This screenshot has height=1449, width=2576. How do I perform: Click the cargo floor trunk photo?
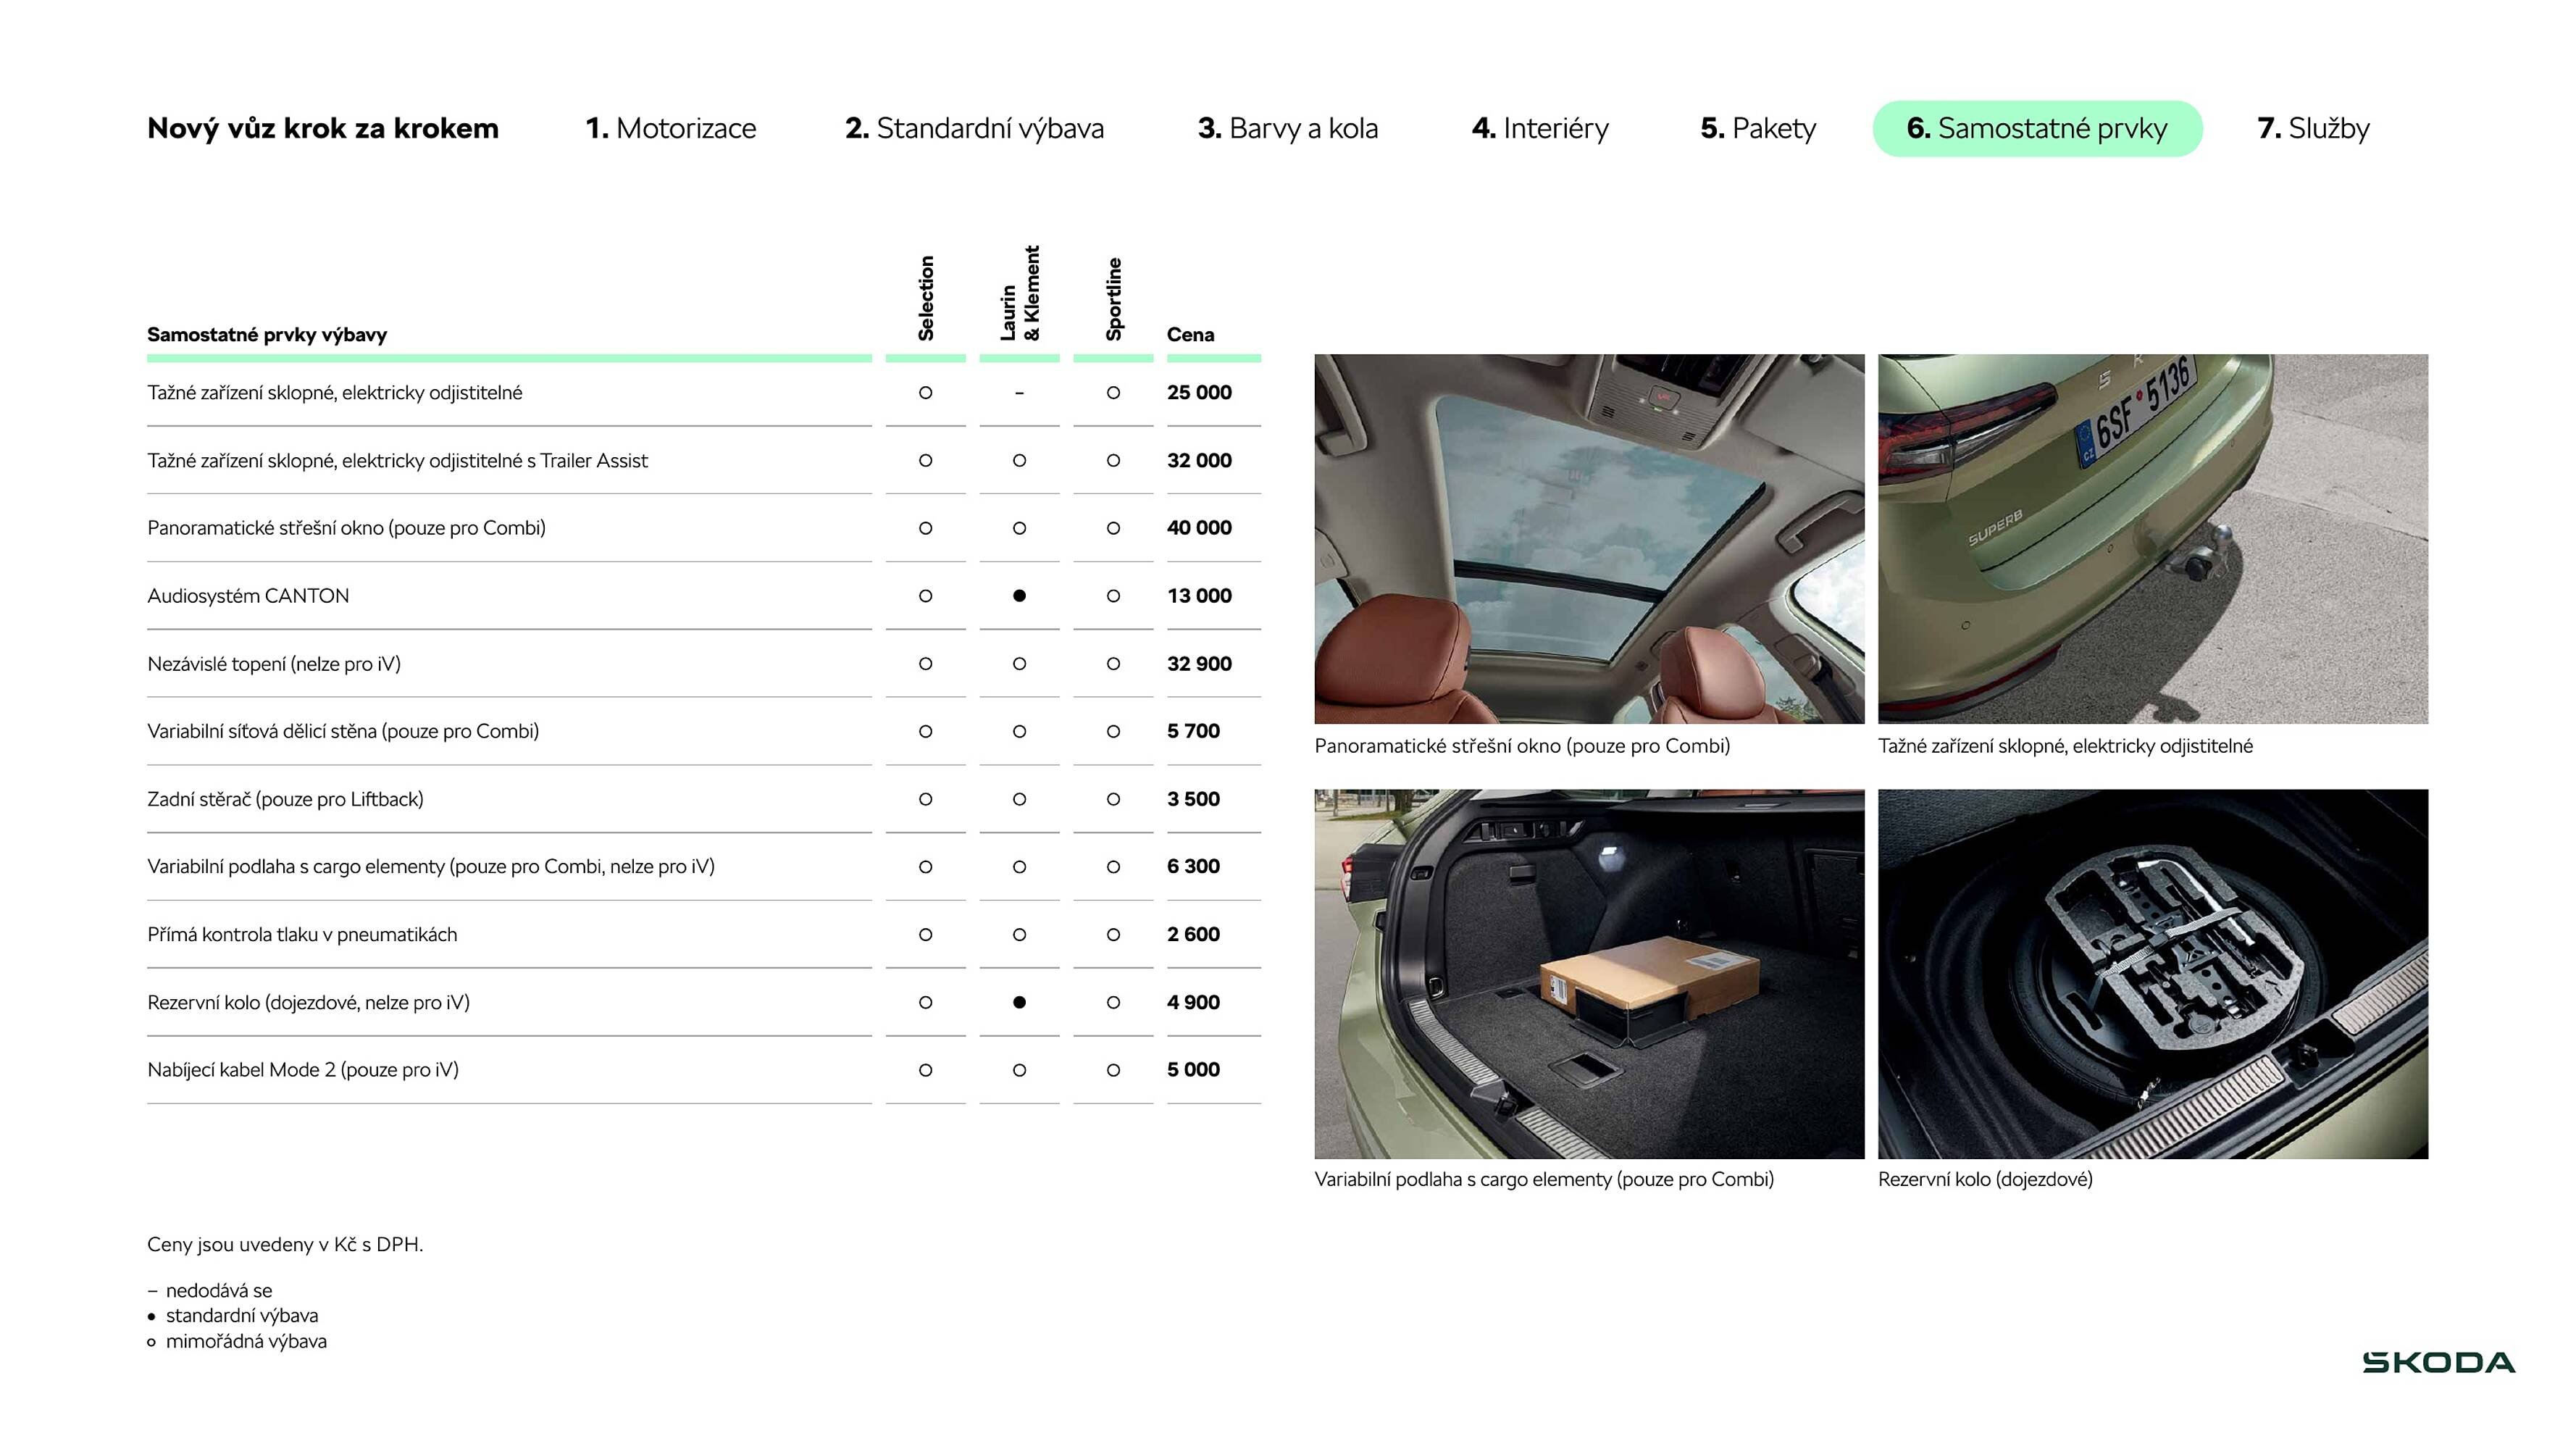click(1588, 973)
